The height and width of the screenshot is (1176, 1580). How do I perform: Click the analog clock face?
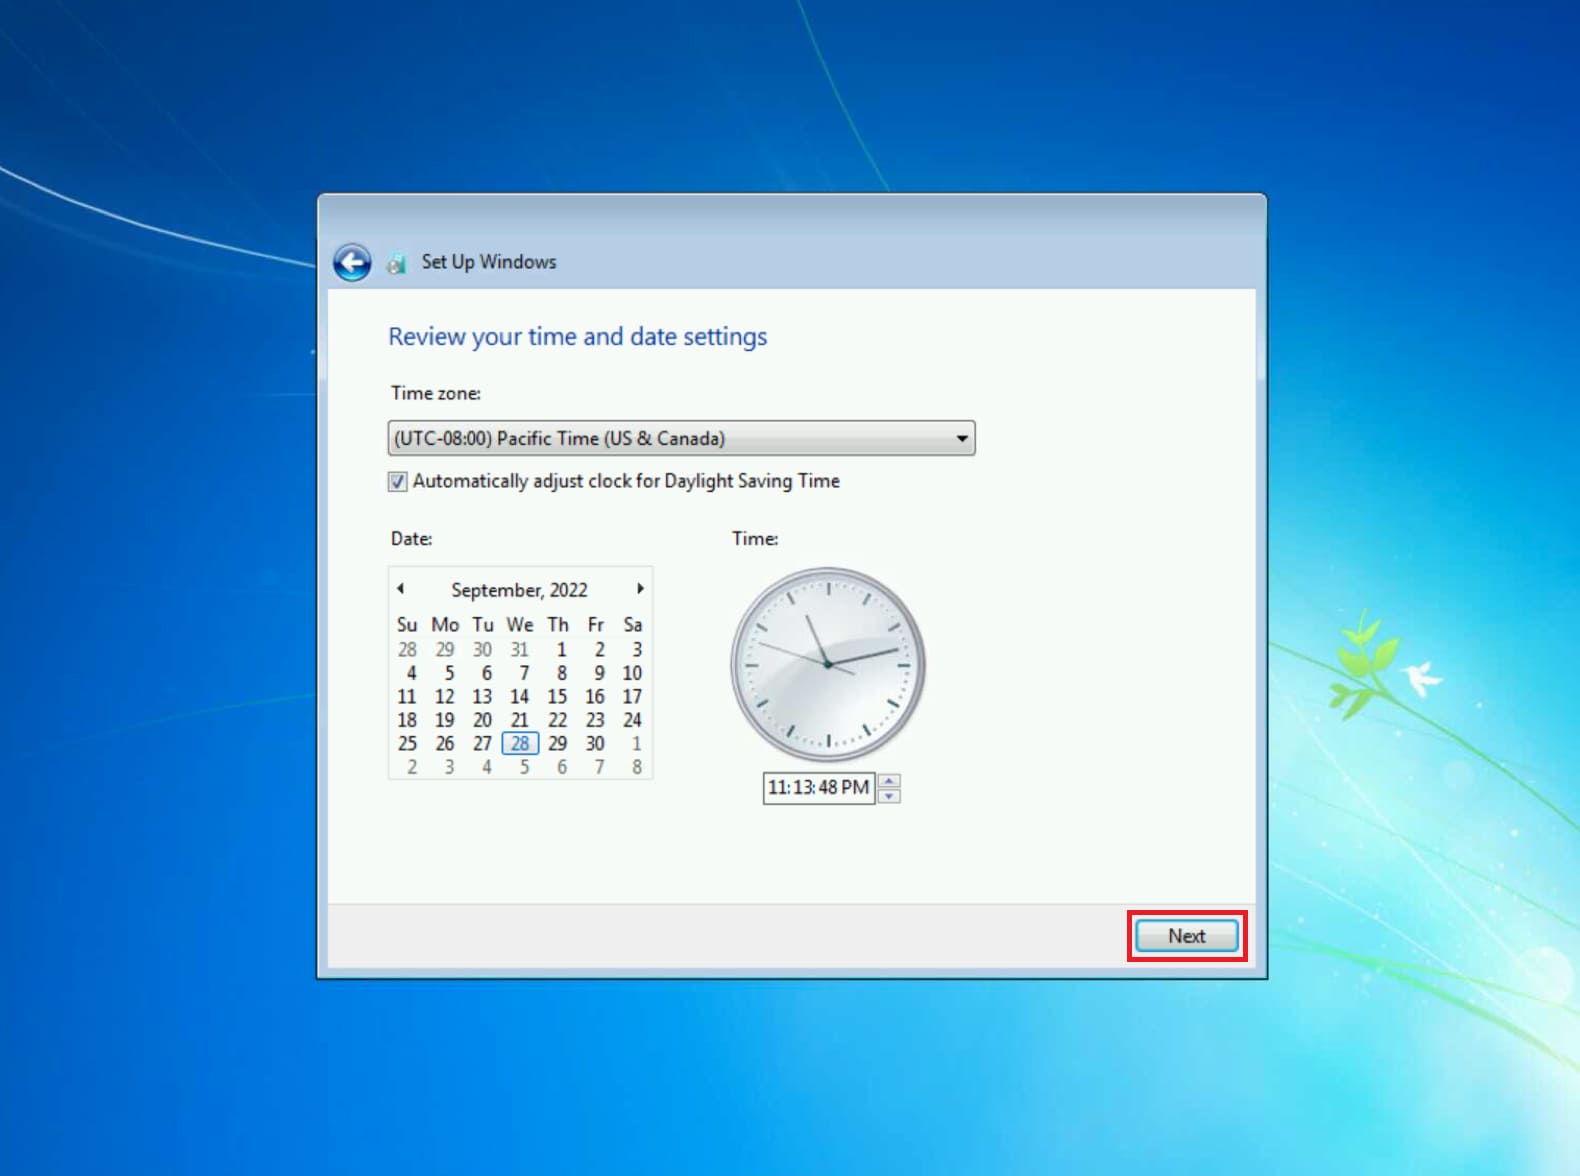tap(828, 664)
